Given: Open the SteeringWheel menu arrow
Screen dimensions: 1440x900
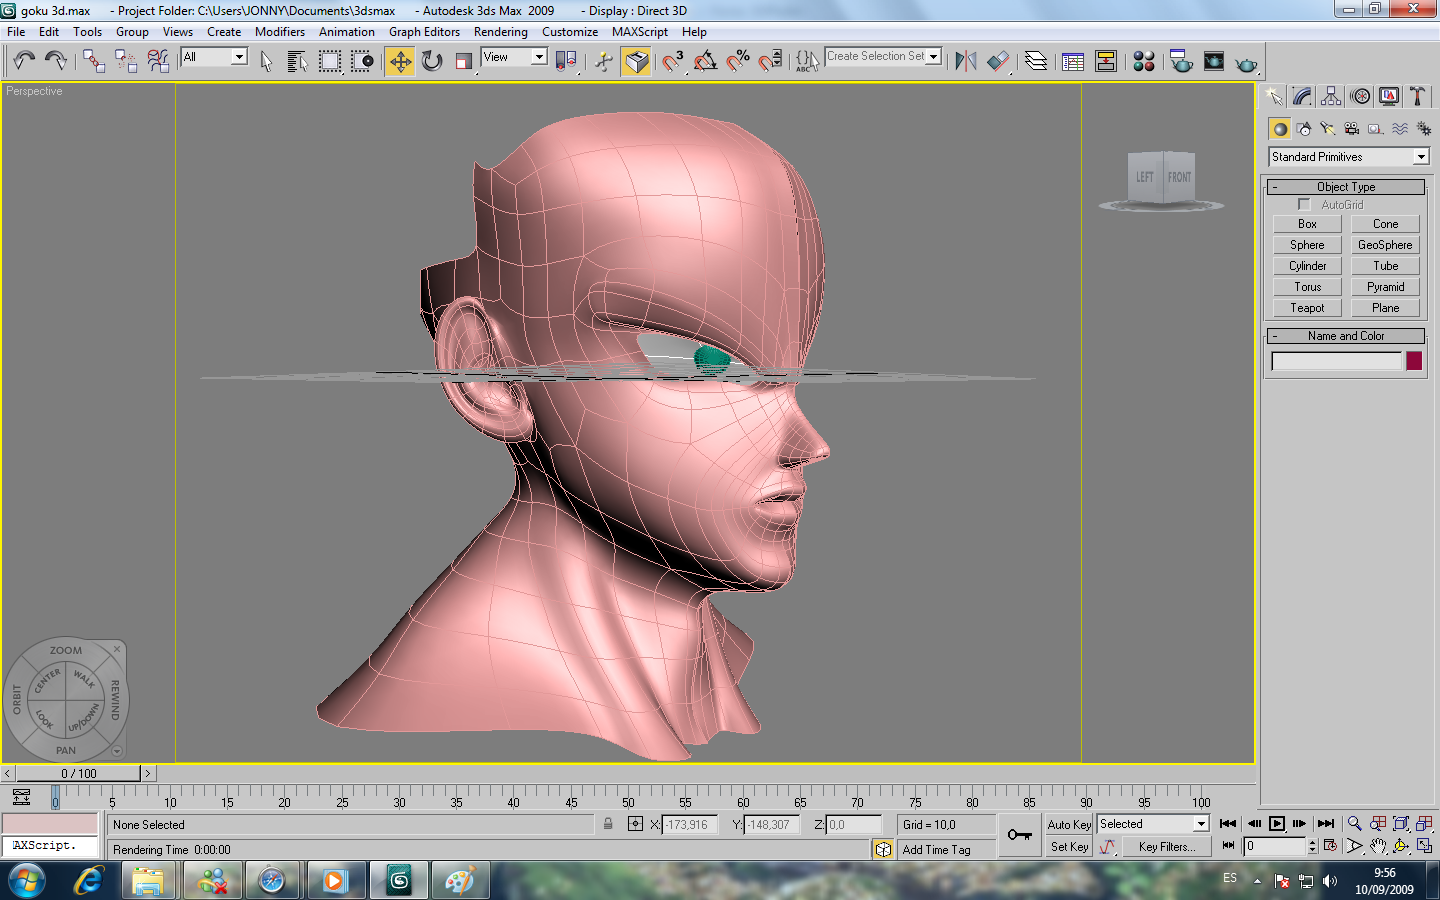Looking at the screenshot, I should 117,751.
